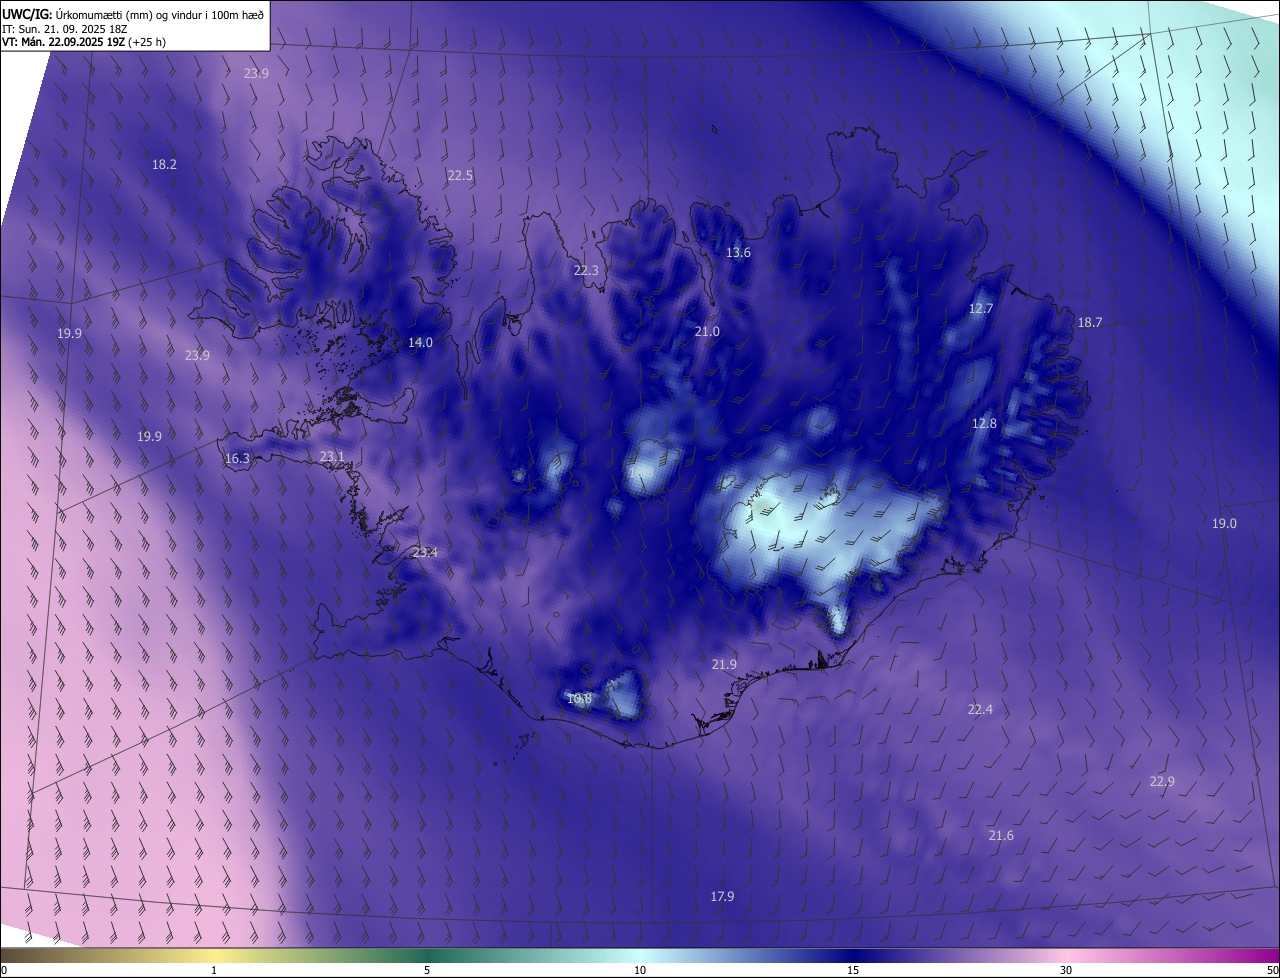1280x978 pixels.
Task: Click the colour scale tick label "1"
Action: coord(214,970)
